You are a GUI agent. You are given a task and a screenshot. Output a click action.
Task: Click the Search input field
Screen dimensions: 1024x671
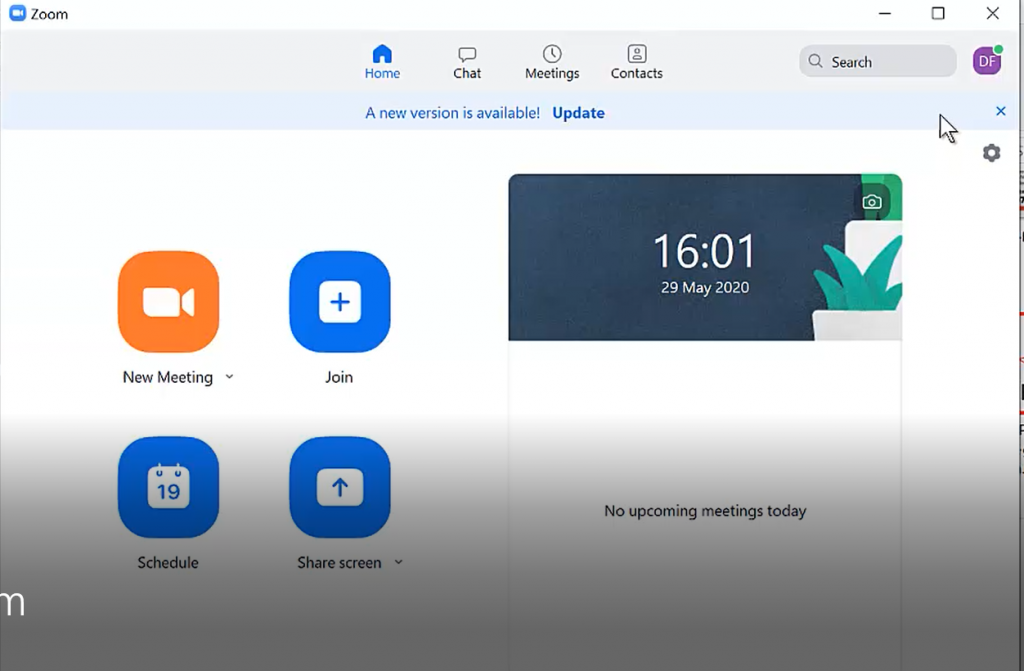pos(878,61)
